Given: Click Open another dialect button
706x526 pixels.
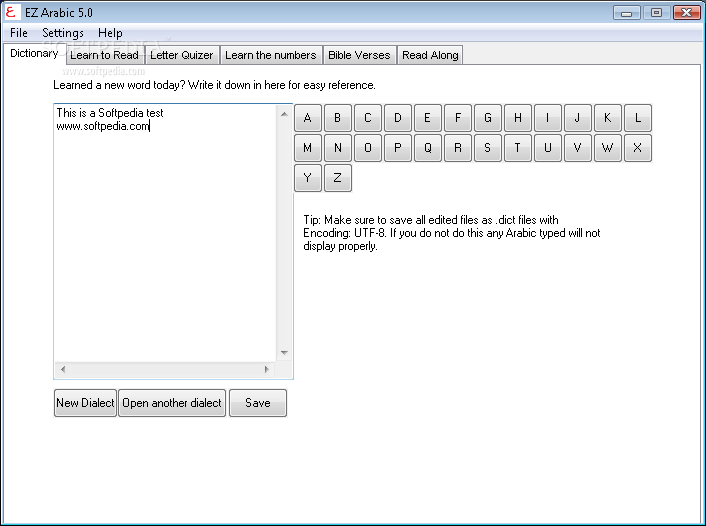Looking at the screenshot, I should [172, 403].
